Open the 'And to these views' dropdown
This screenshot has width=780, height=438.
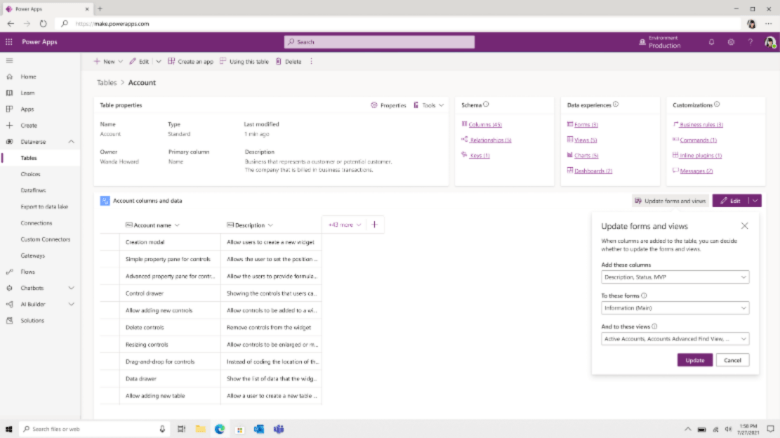[675, 340]
